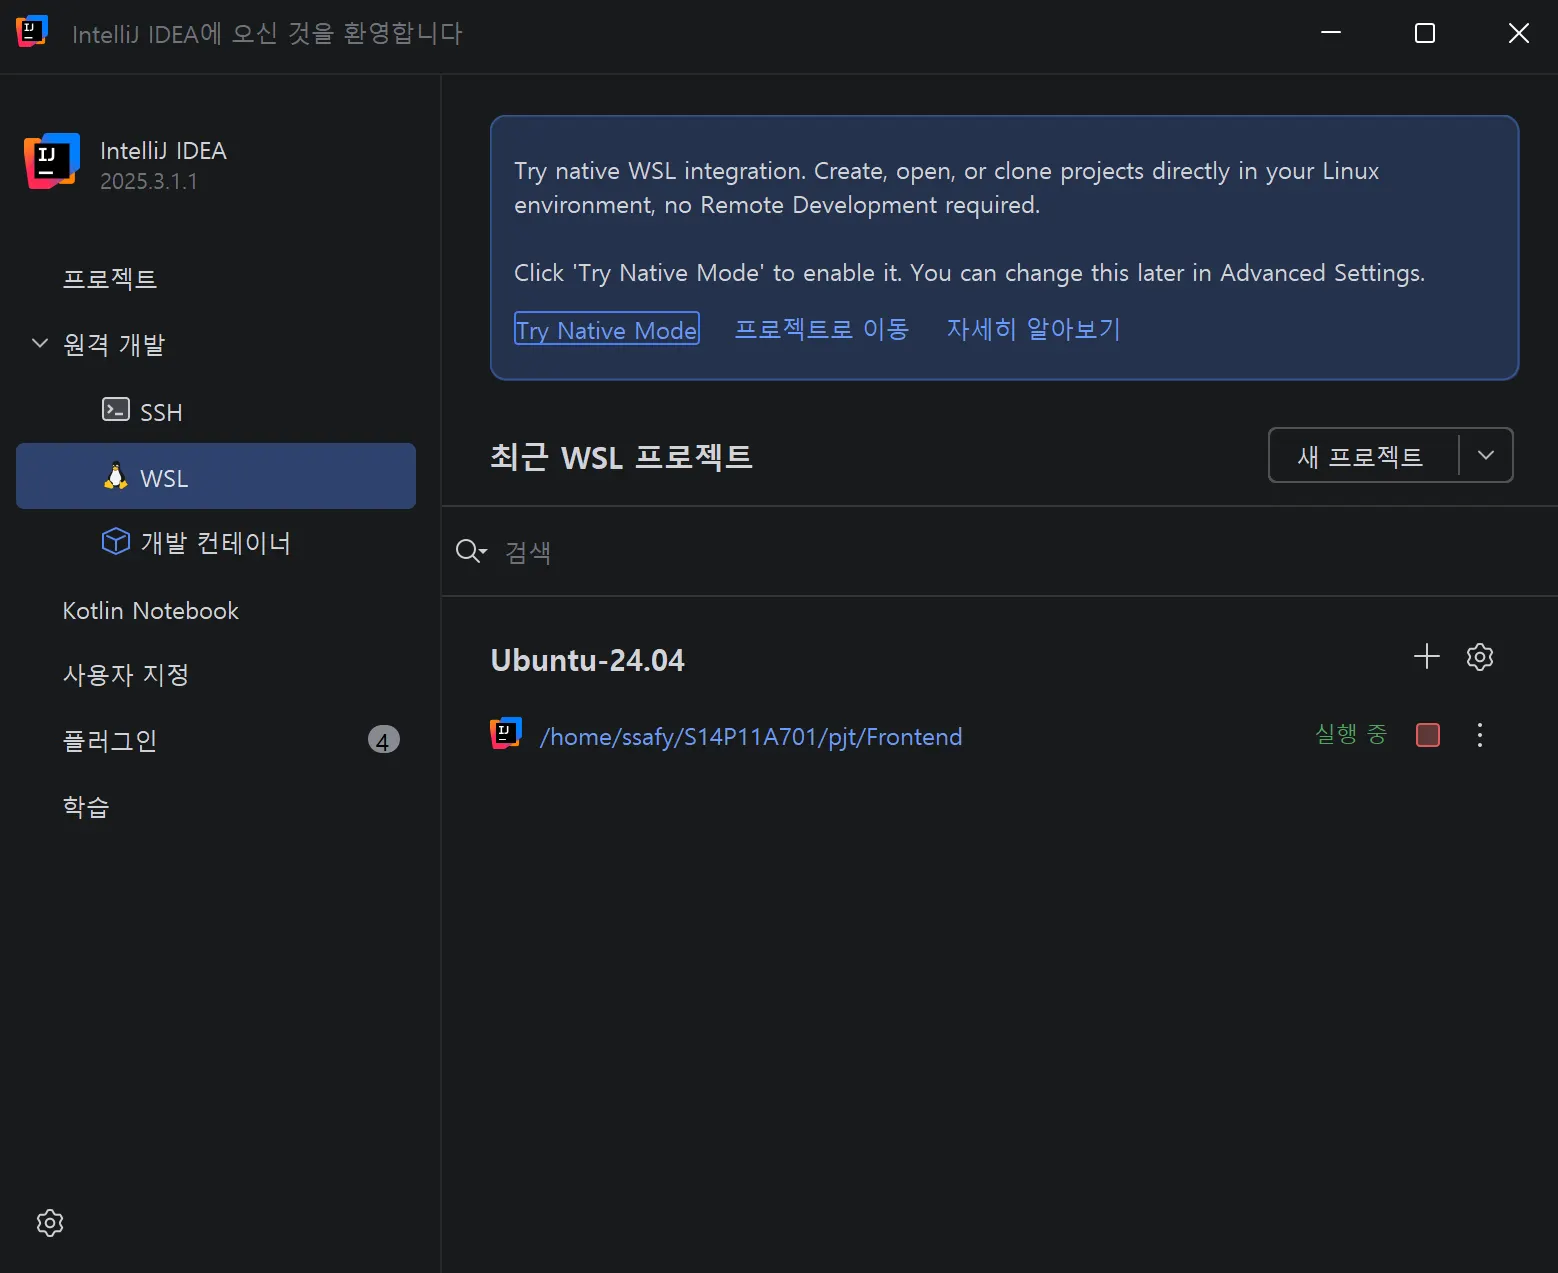Stop the running Frontend backend
Viewport: 1558px width, 1273px height.
tap(1428, 735)
